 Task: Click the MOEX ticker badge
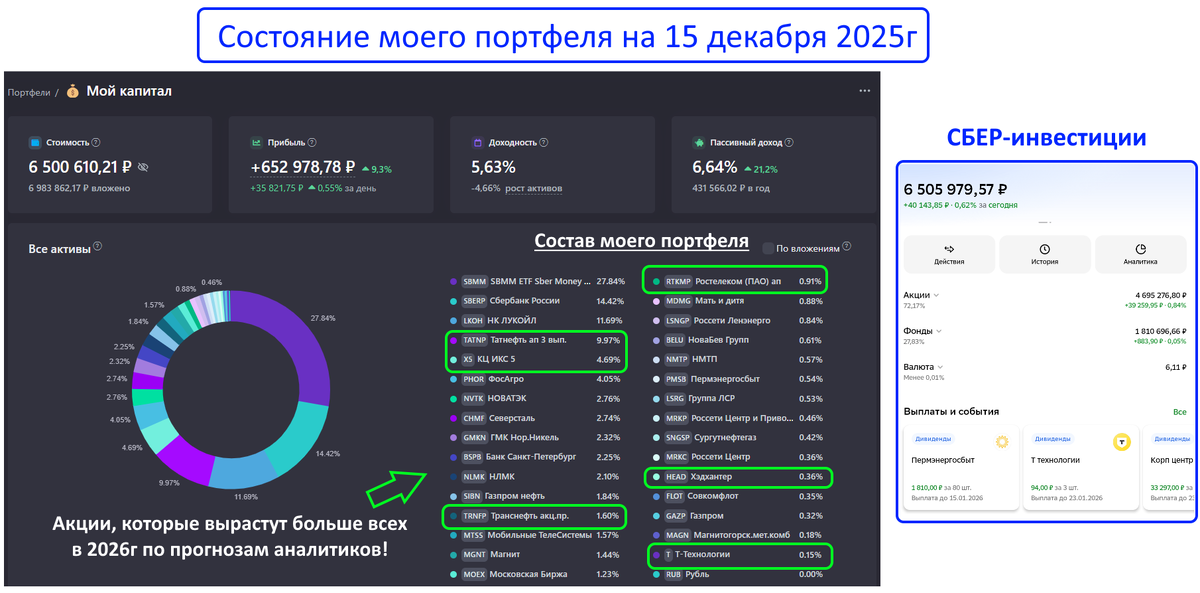click(x=474, y=575)
